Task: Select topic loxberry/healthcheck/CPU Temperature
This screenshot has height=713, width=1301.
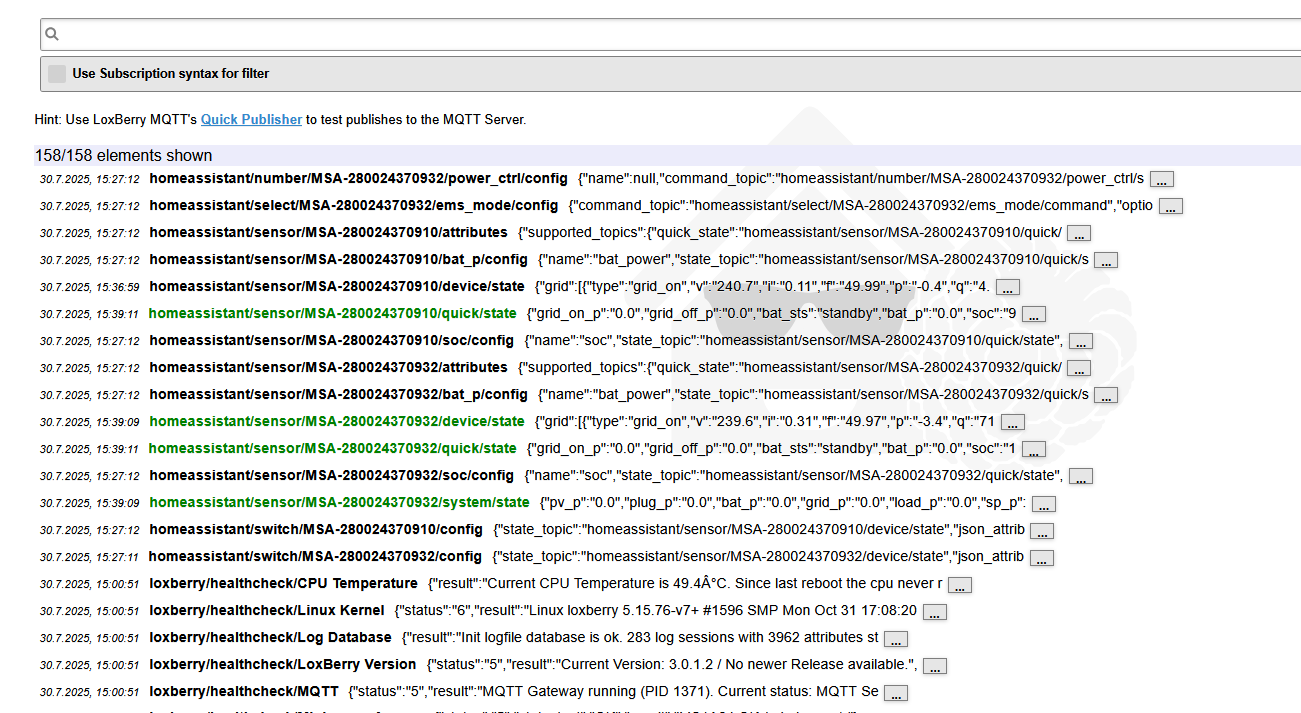Action: [x=283, y=583]
